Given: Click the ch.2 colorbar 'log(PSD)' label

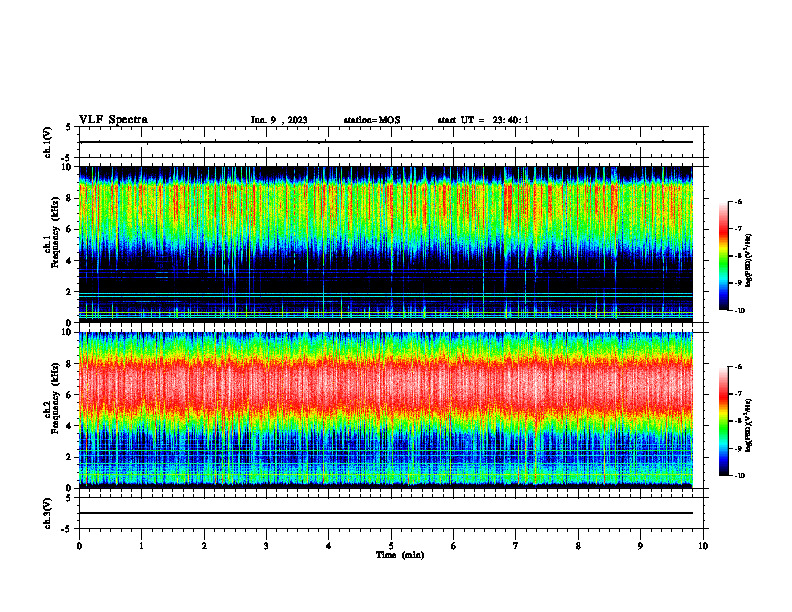Looking at the screenshot, I should 749,425.
